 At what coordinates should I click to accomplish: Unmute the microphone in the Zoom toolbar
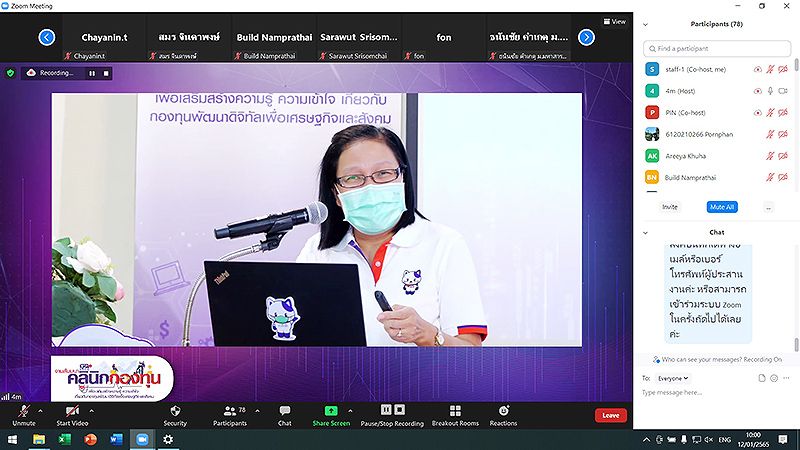(x=23, y=415)
